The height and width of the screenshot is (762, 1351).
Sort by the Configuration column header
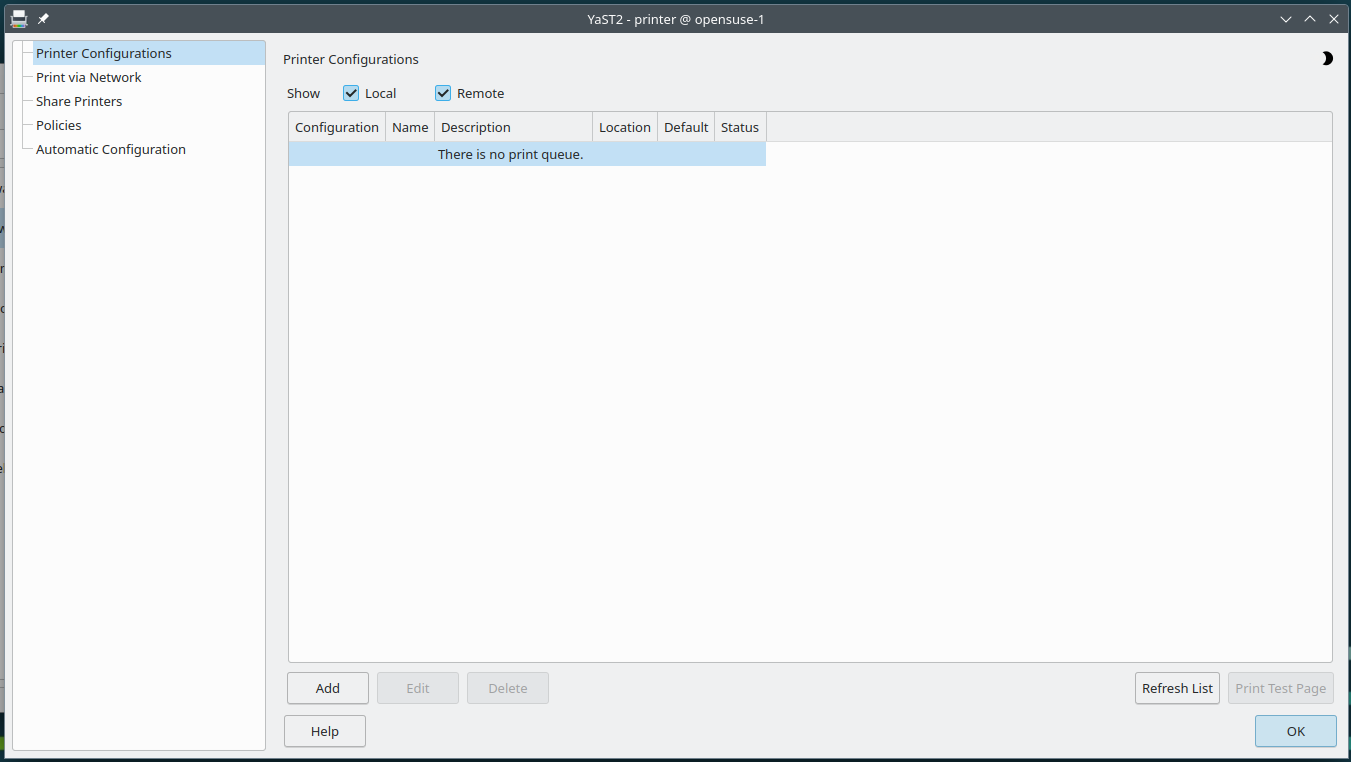click(x=337, y=127)
